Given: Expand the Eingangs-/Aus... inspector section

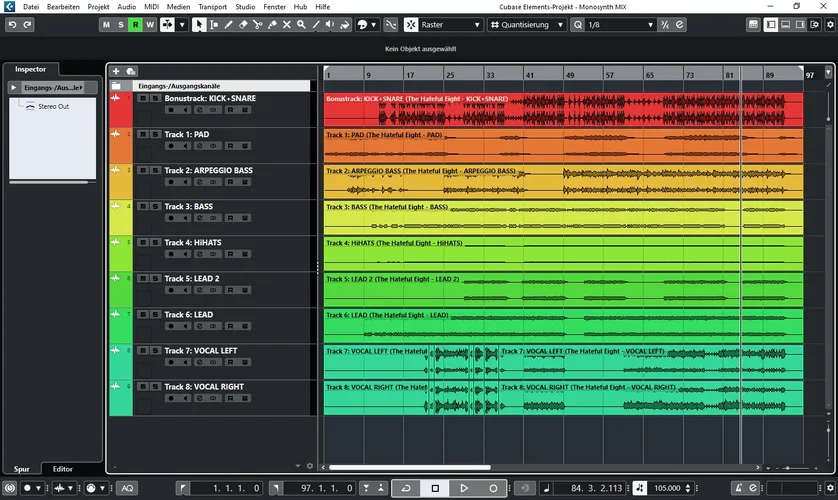Looking at the screenshot, I should (13, 88).
